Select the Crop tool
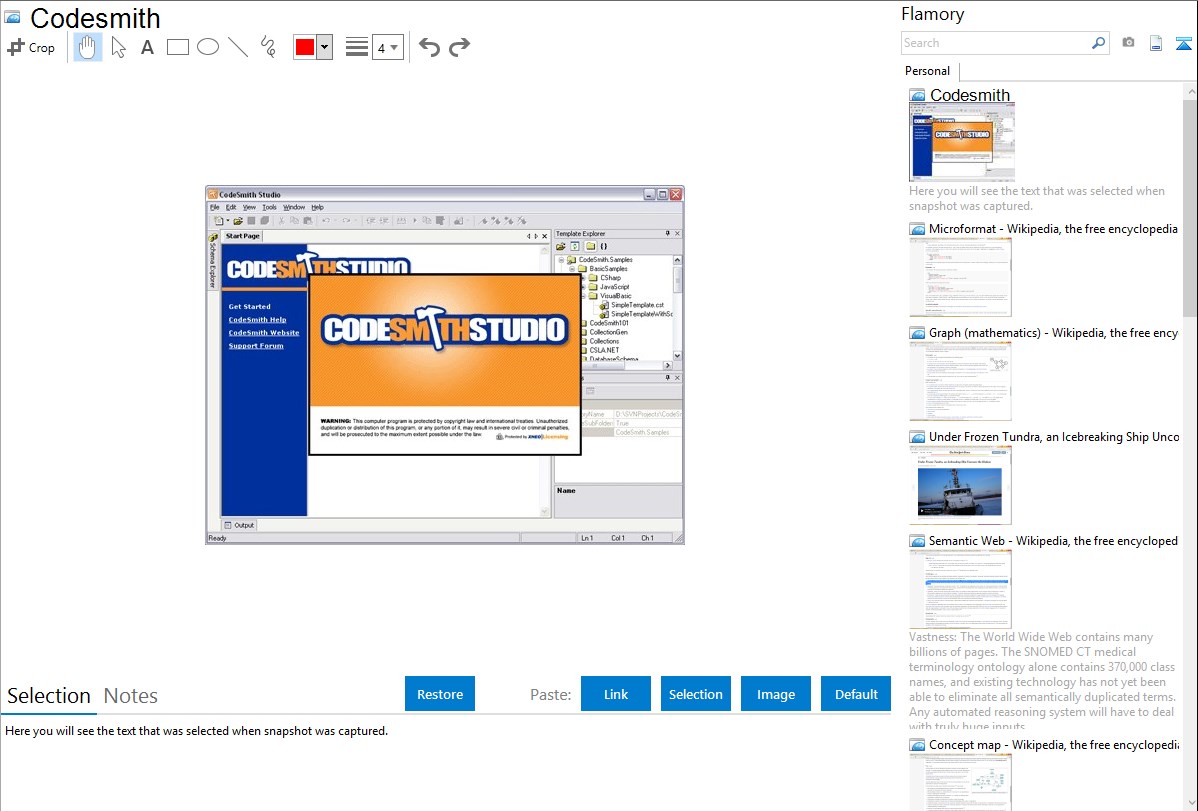Image resolution: width=1198 pixels, height=811 pixels. [x=31, y=47]
